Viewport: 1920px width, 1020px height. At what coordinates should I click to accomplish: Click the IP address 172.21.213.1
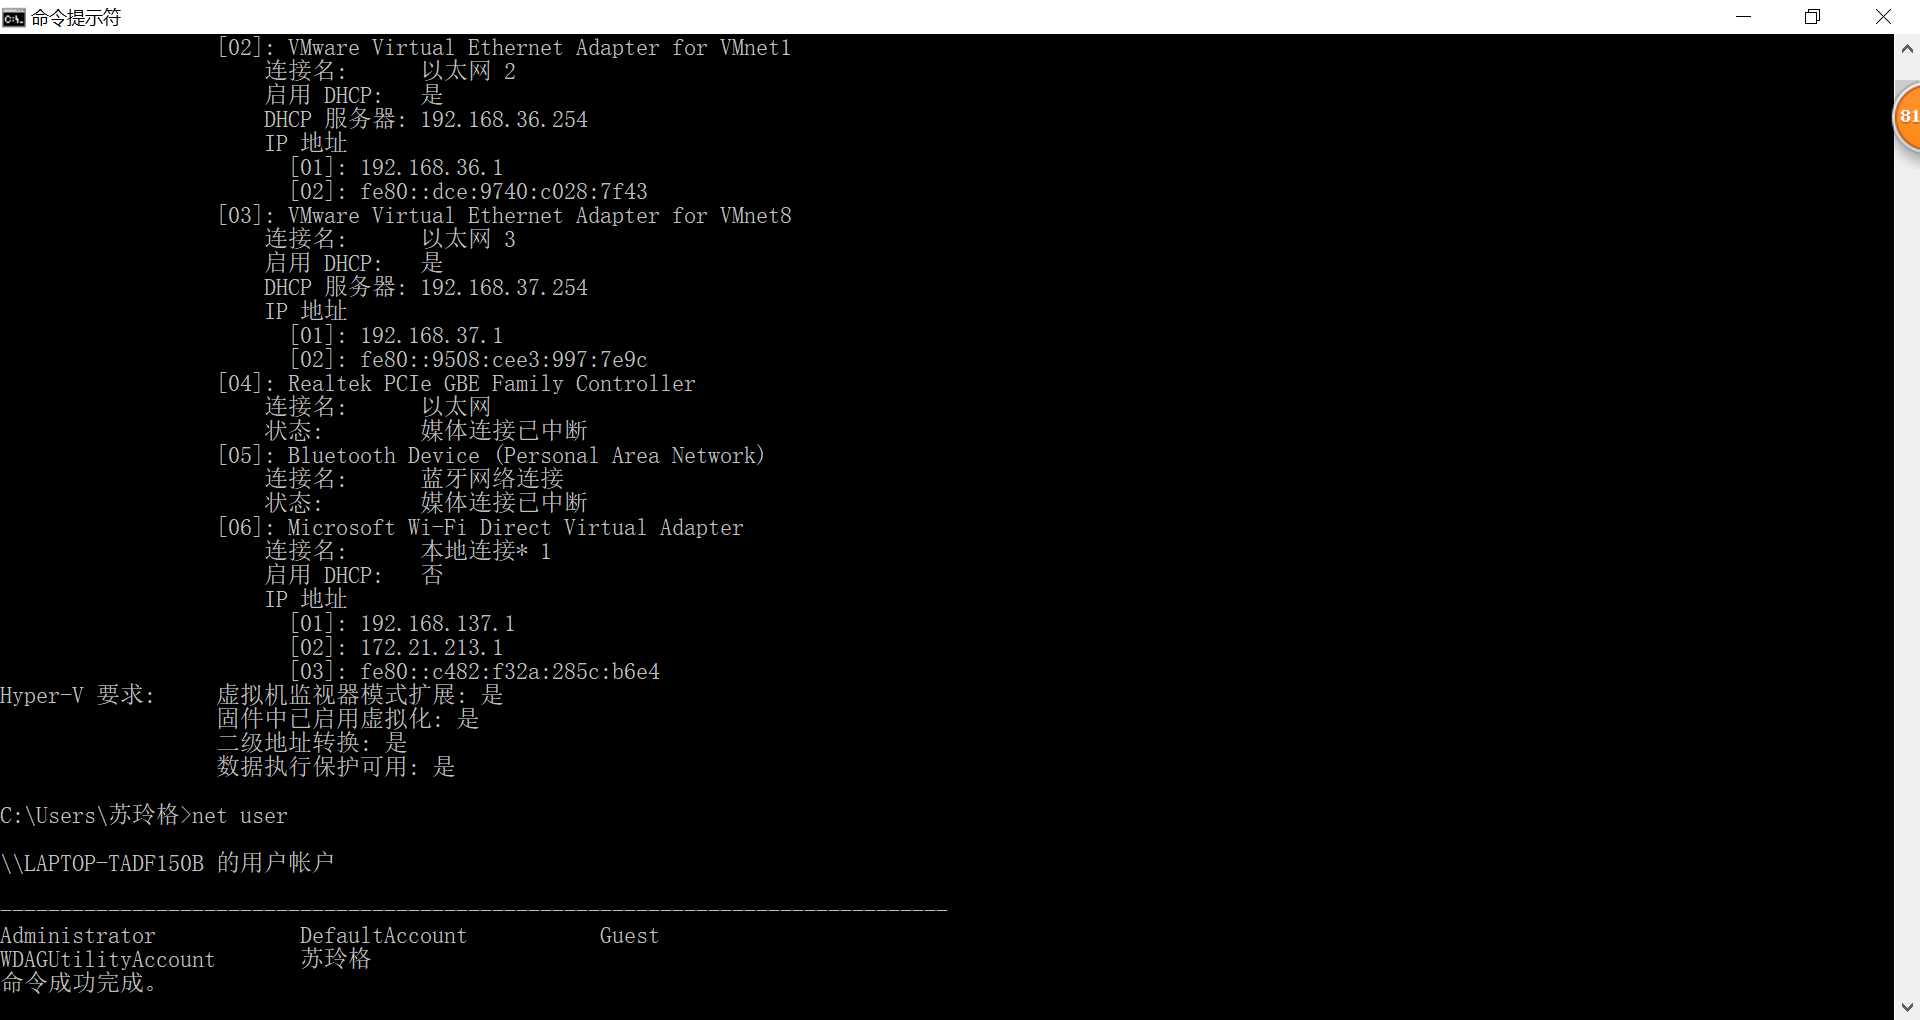432,648
